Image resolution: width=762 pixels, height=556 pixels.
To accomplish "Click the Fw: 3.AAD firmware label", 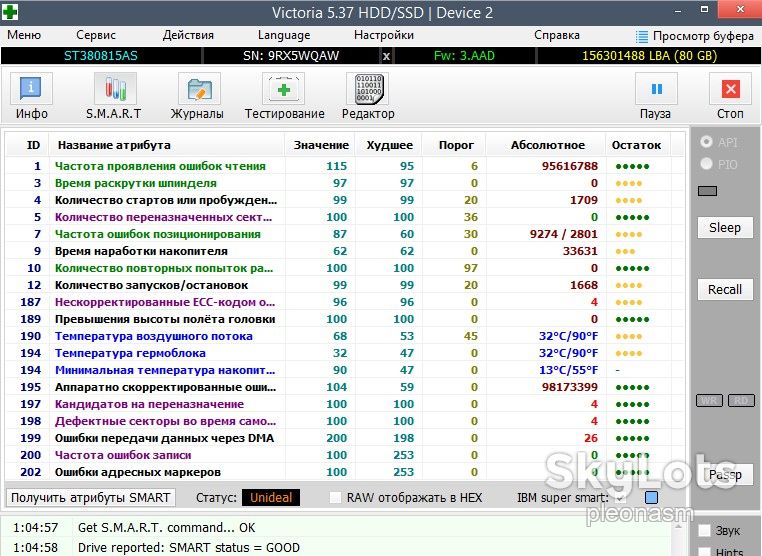I will pyautogui.click(x=464, y=56).
